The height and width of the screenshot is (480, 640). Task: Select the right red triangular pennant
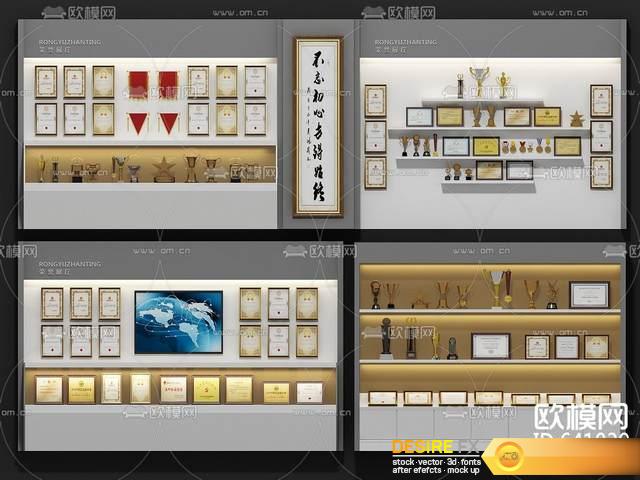(x=169, y=123)
